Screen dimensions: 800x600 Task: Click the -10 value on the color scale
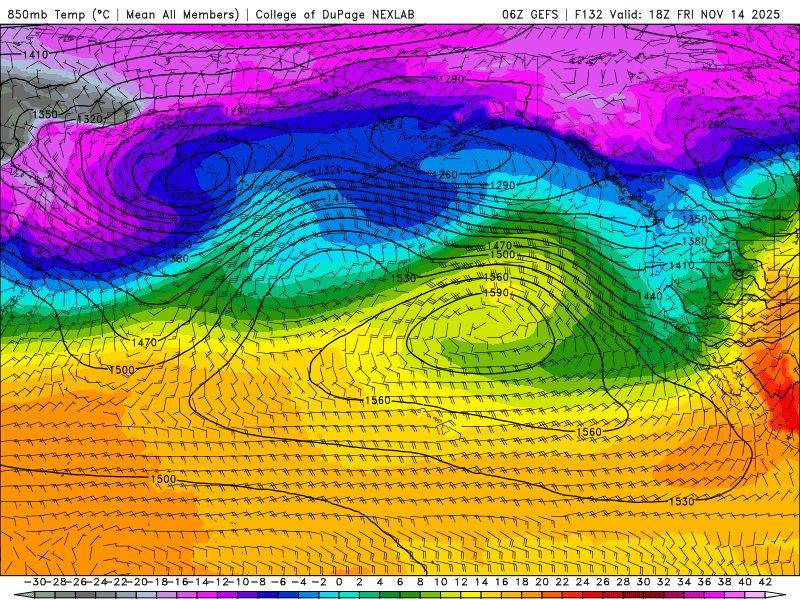238,582
